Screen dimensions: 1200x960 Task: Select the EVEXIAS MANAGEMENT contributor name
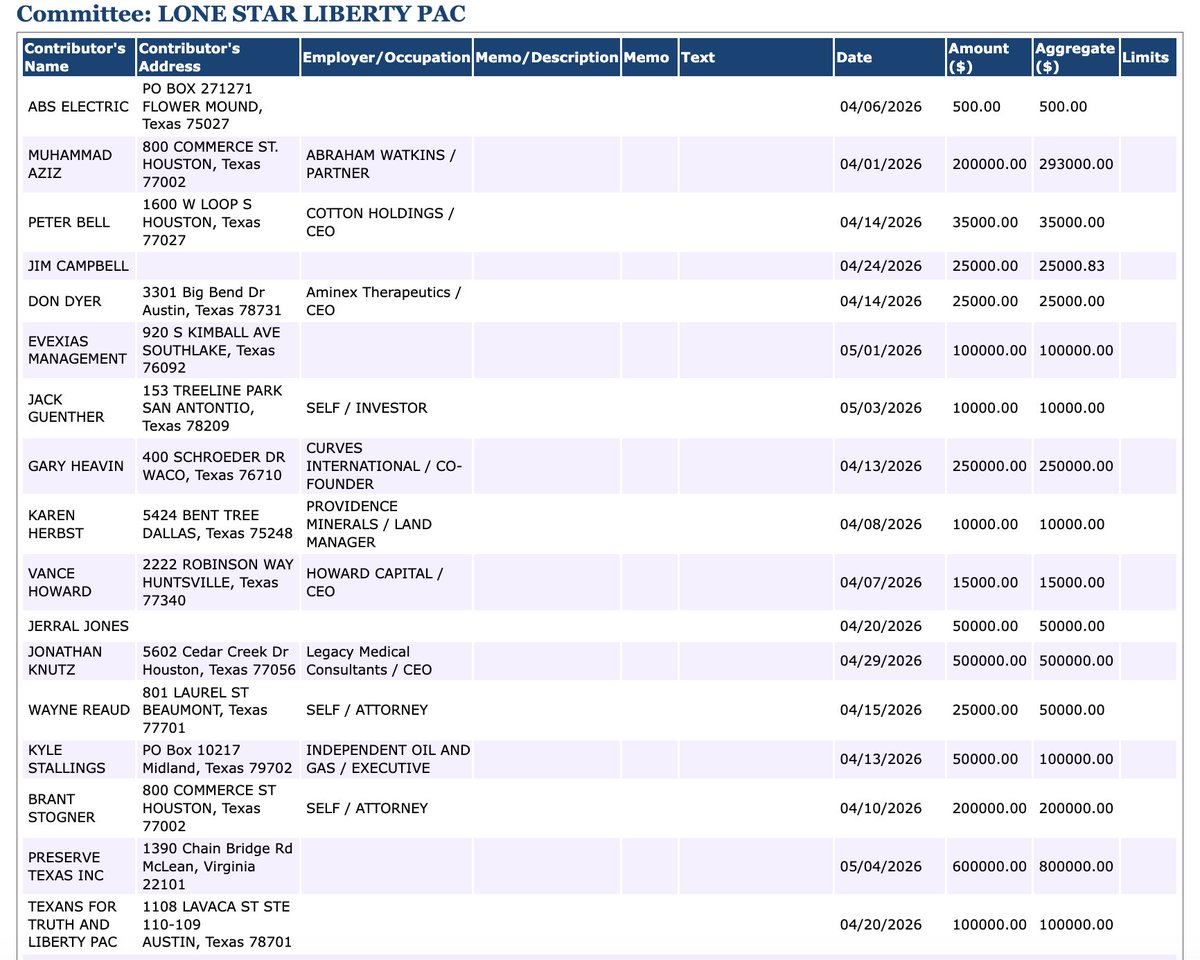[x=77, y=350]
